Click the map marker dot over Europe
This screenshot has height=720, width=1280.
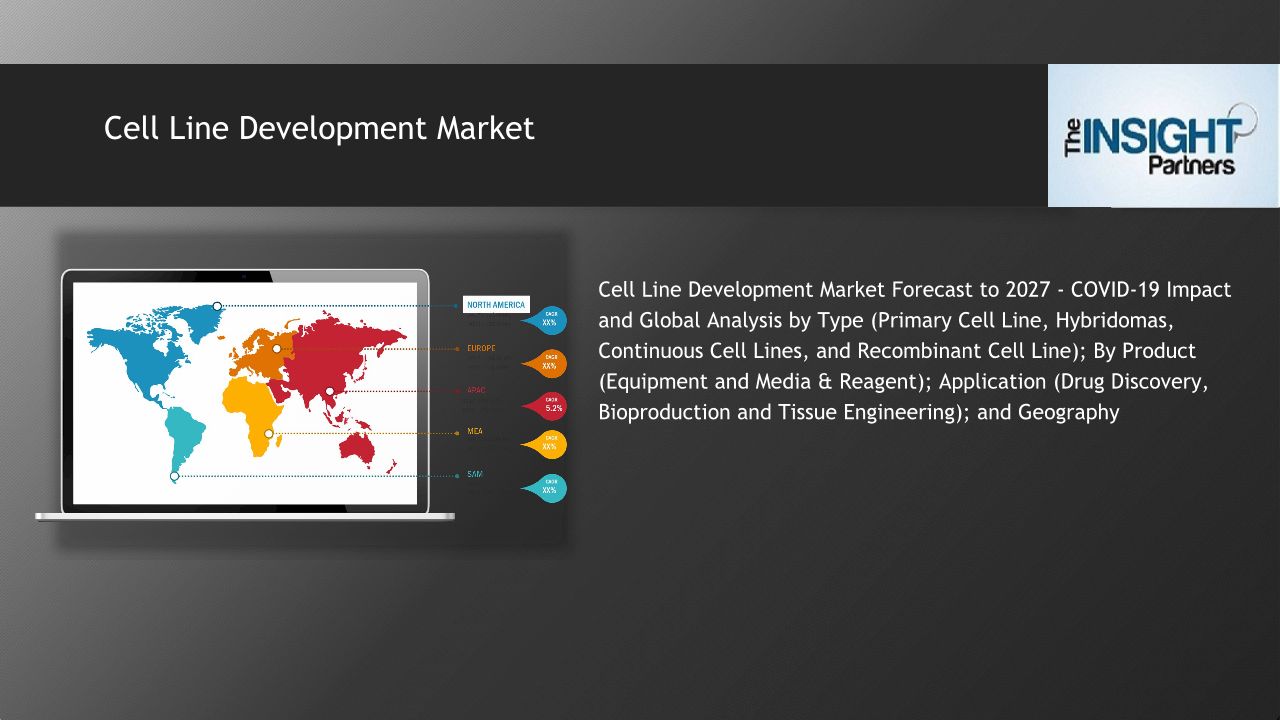tap(277, 349)
